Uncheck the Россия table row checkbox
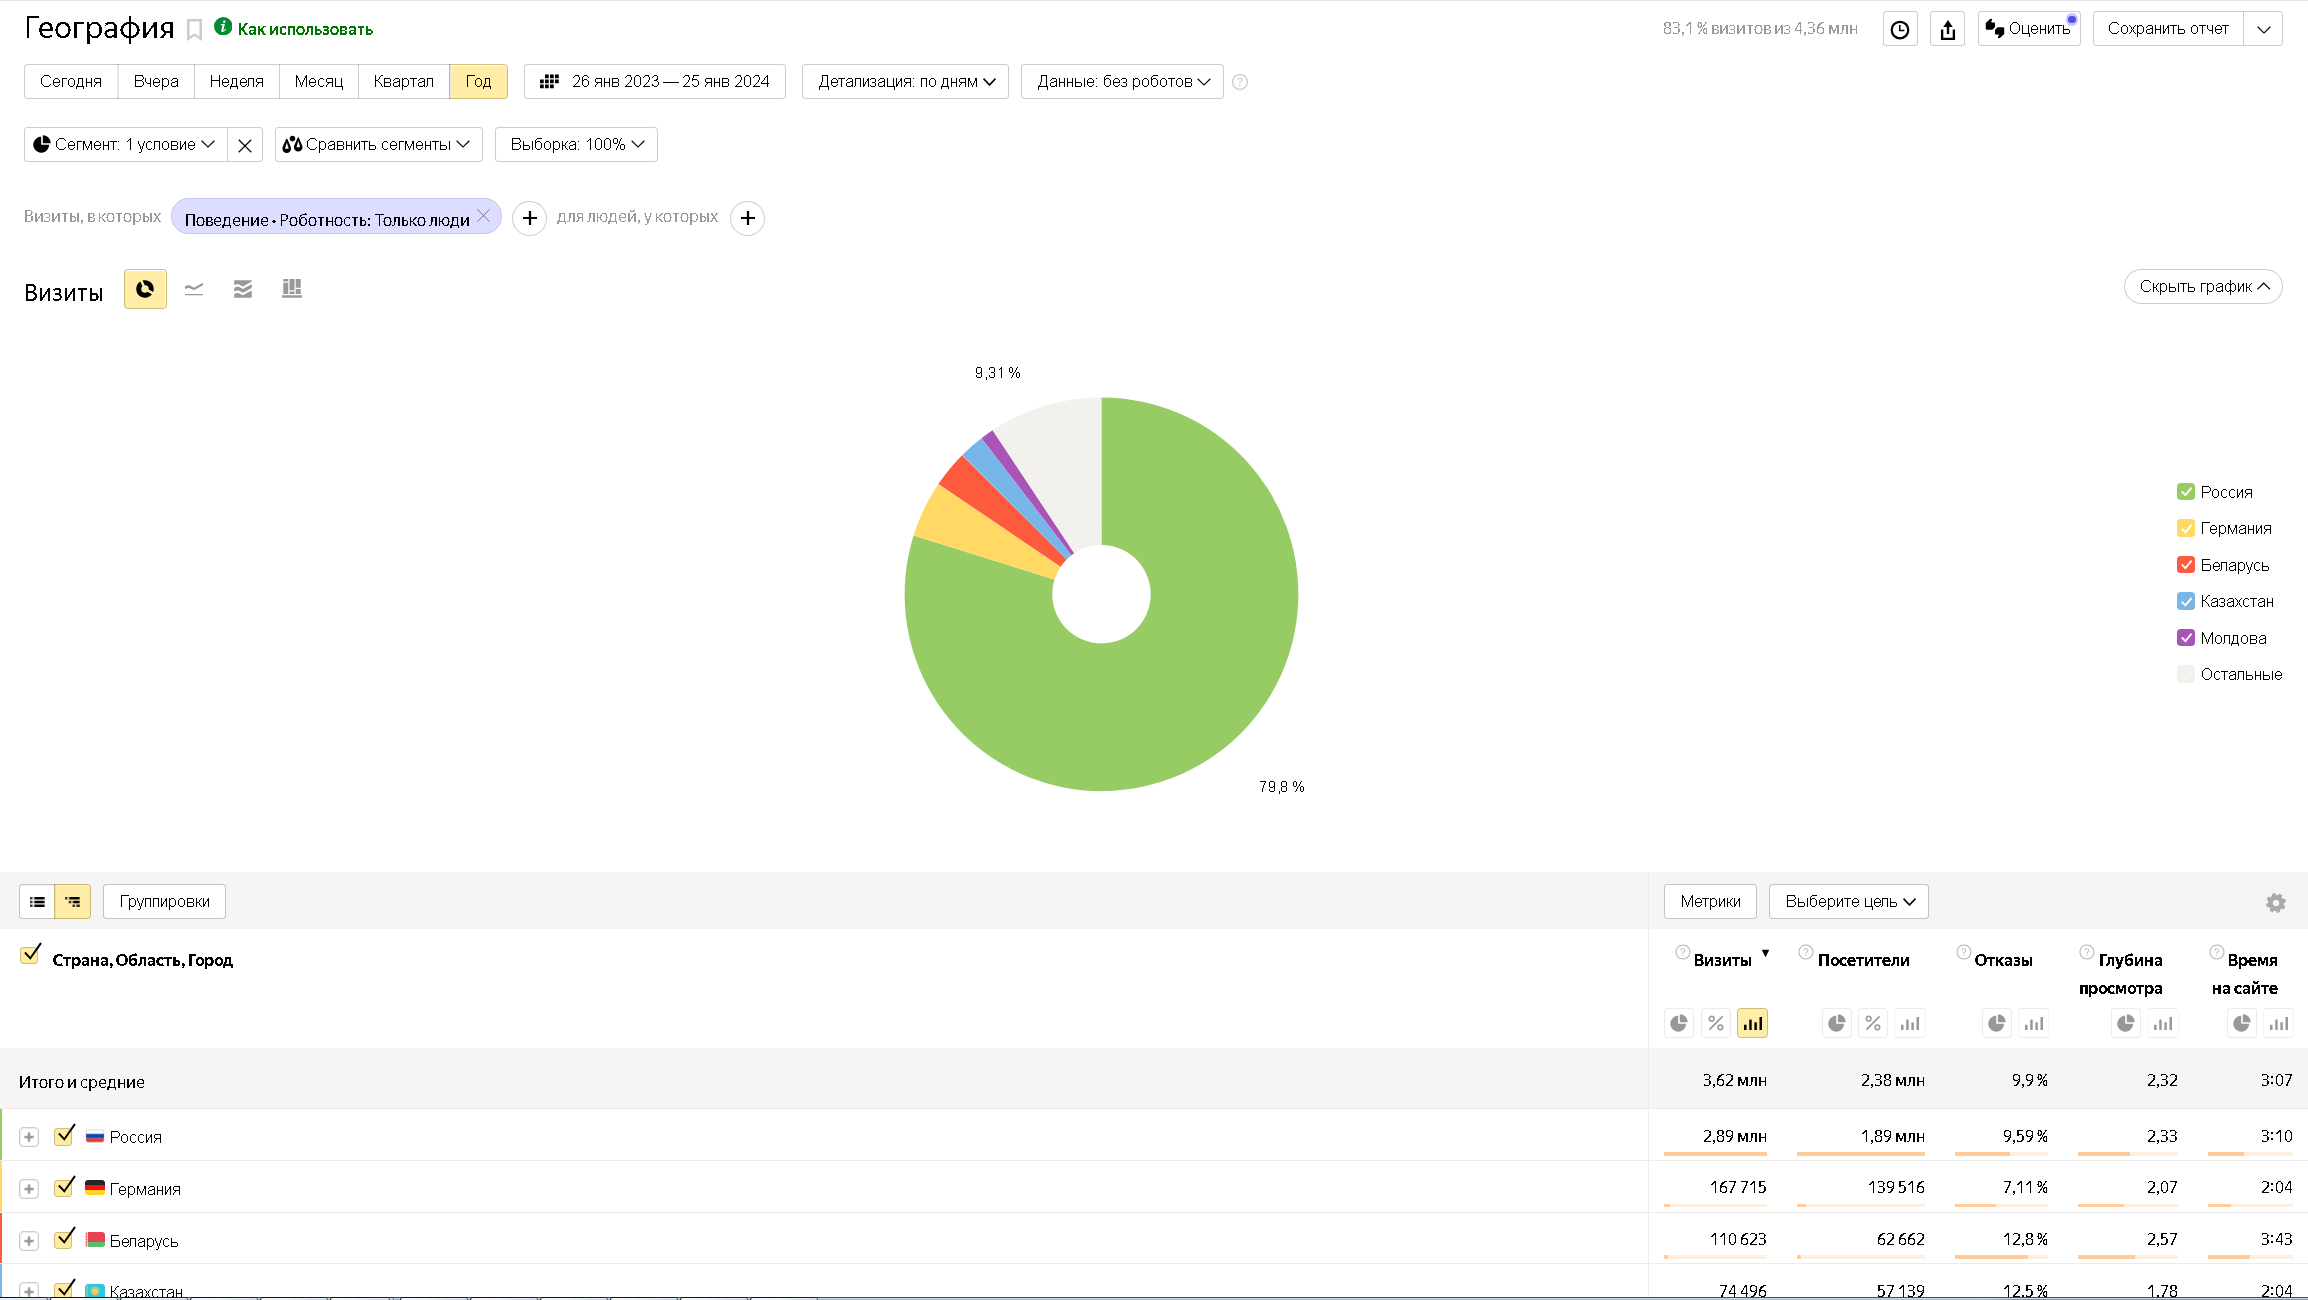Viewport: 2308px width, 1300px height. coord(65,1136)
